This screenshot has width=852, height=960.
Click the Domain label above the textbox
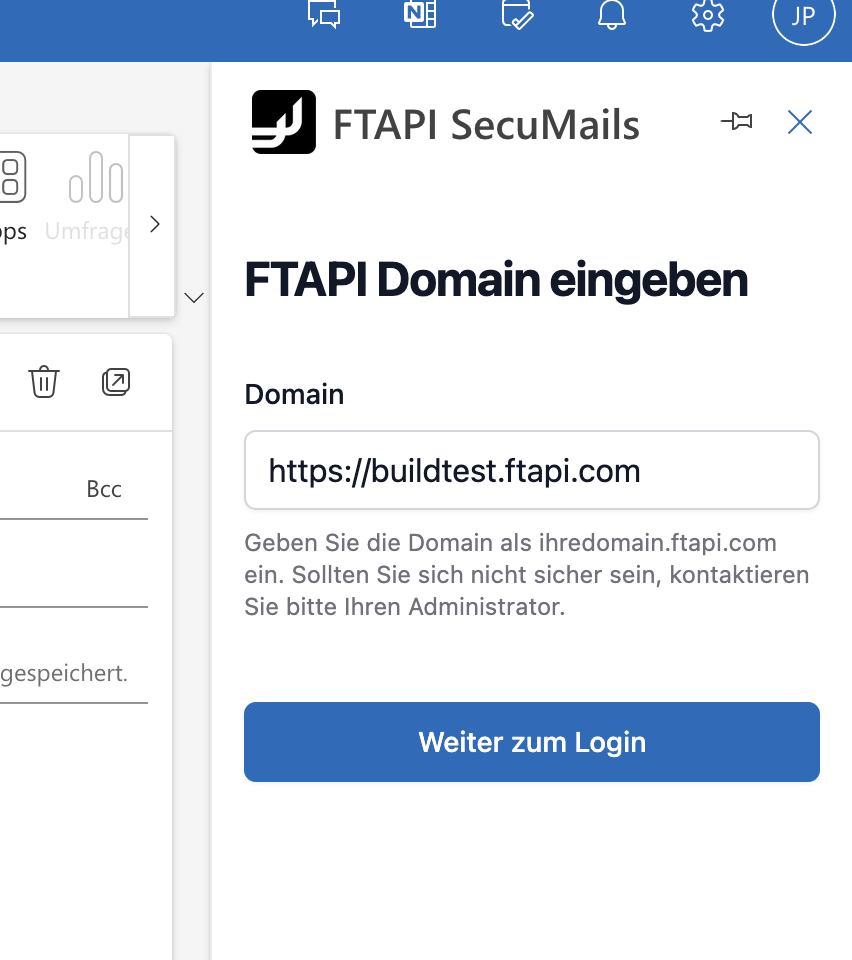point(294,394)
